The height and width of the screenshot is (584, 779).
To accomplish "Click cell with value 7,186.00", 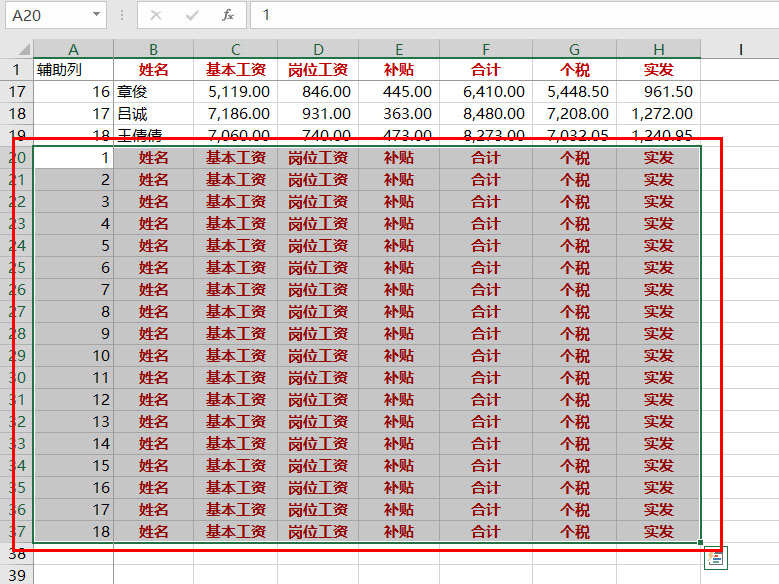I will 235,113.
